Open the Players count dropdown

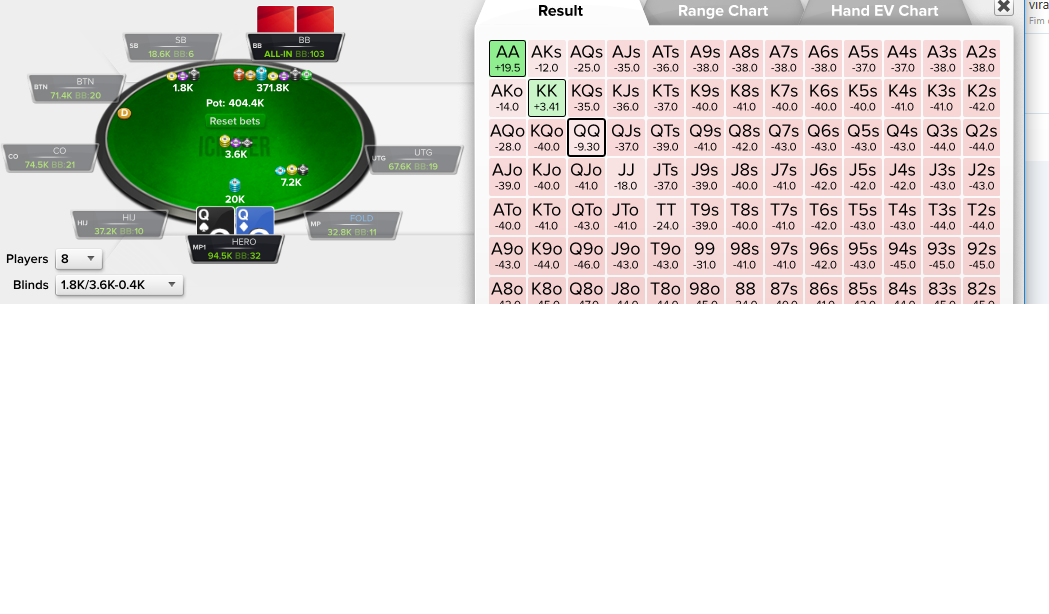pyautogui.click(x=78, y=259)
